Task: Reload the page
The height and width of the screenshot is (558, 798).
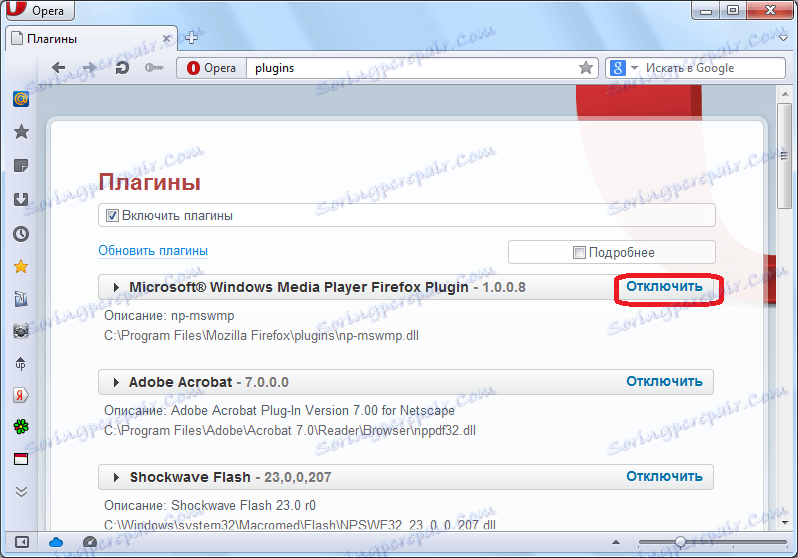Action: coord(122,68)
